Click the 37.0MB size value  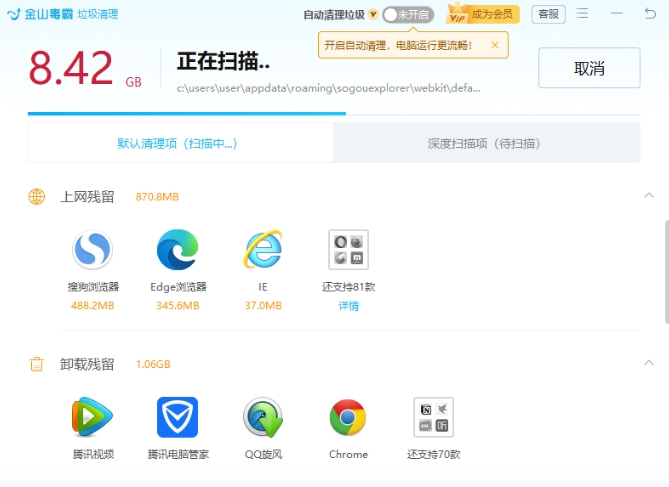tap(263, 306)
